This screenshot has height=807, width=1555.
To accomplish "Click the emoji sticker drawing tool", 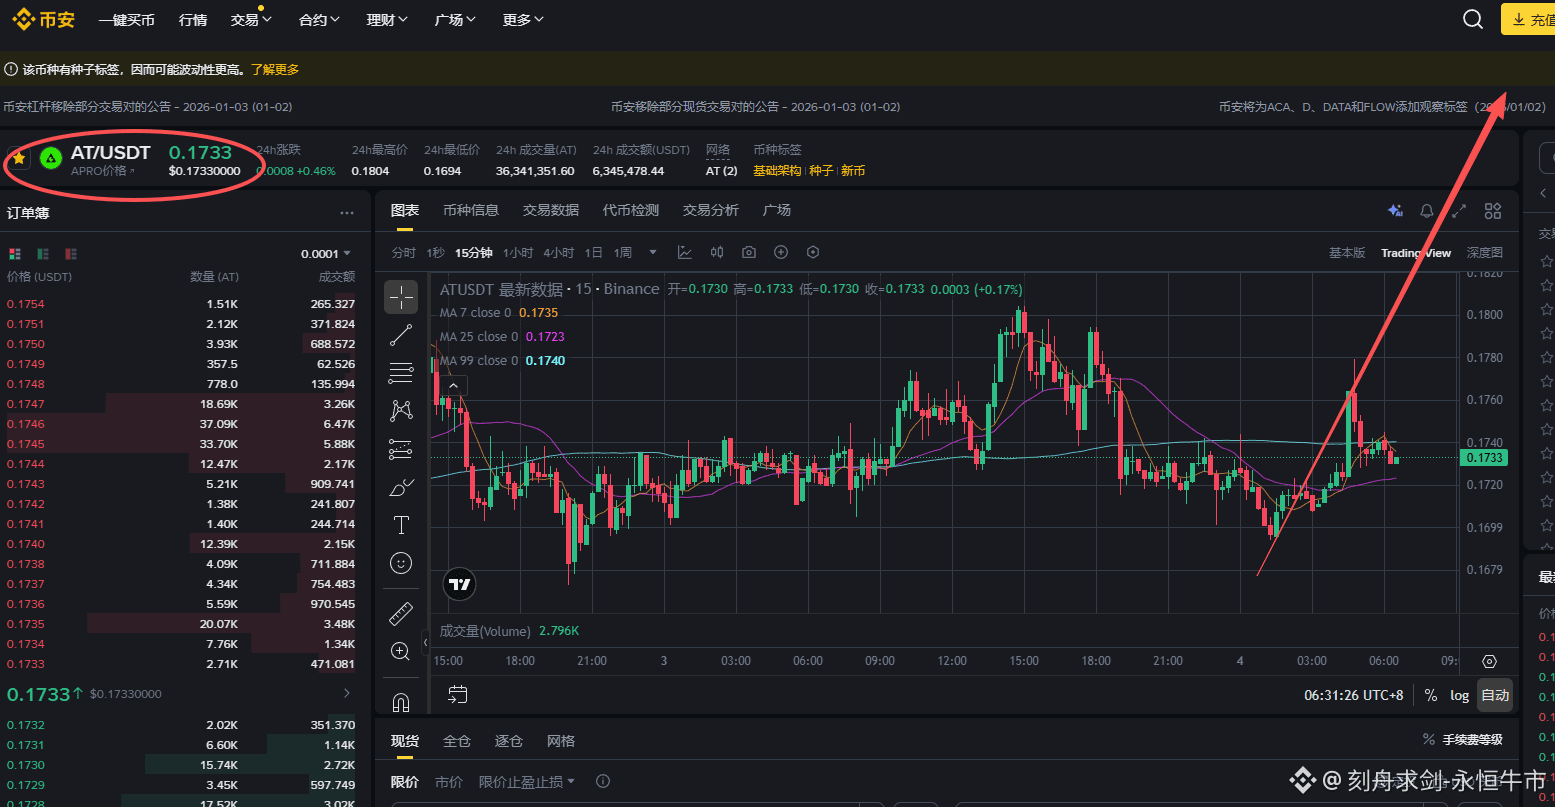I will (x=401, y=563).
